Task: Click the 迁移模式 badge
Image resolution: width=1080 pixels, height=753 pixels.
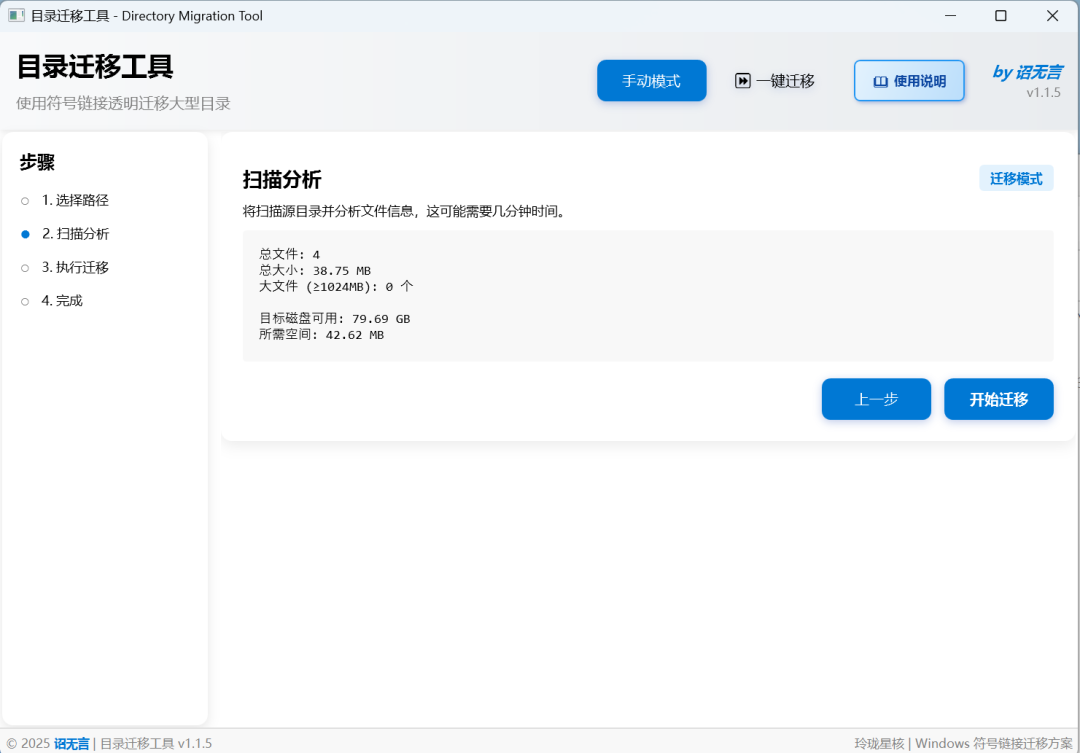Action: [x=1016, y=177]
